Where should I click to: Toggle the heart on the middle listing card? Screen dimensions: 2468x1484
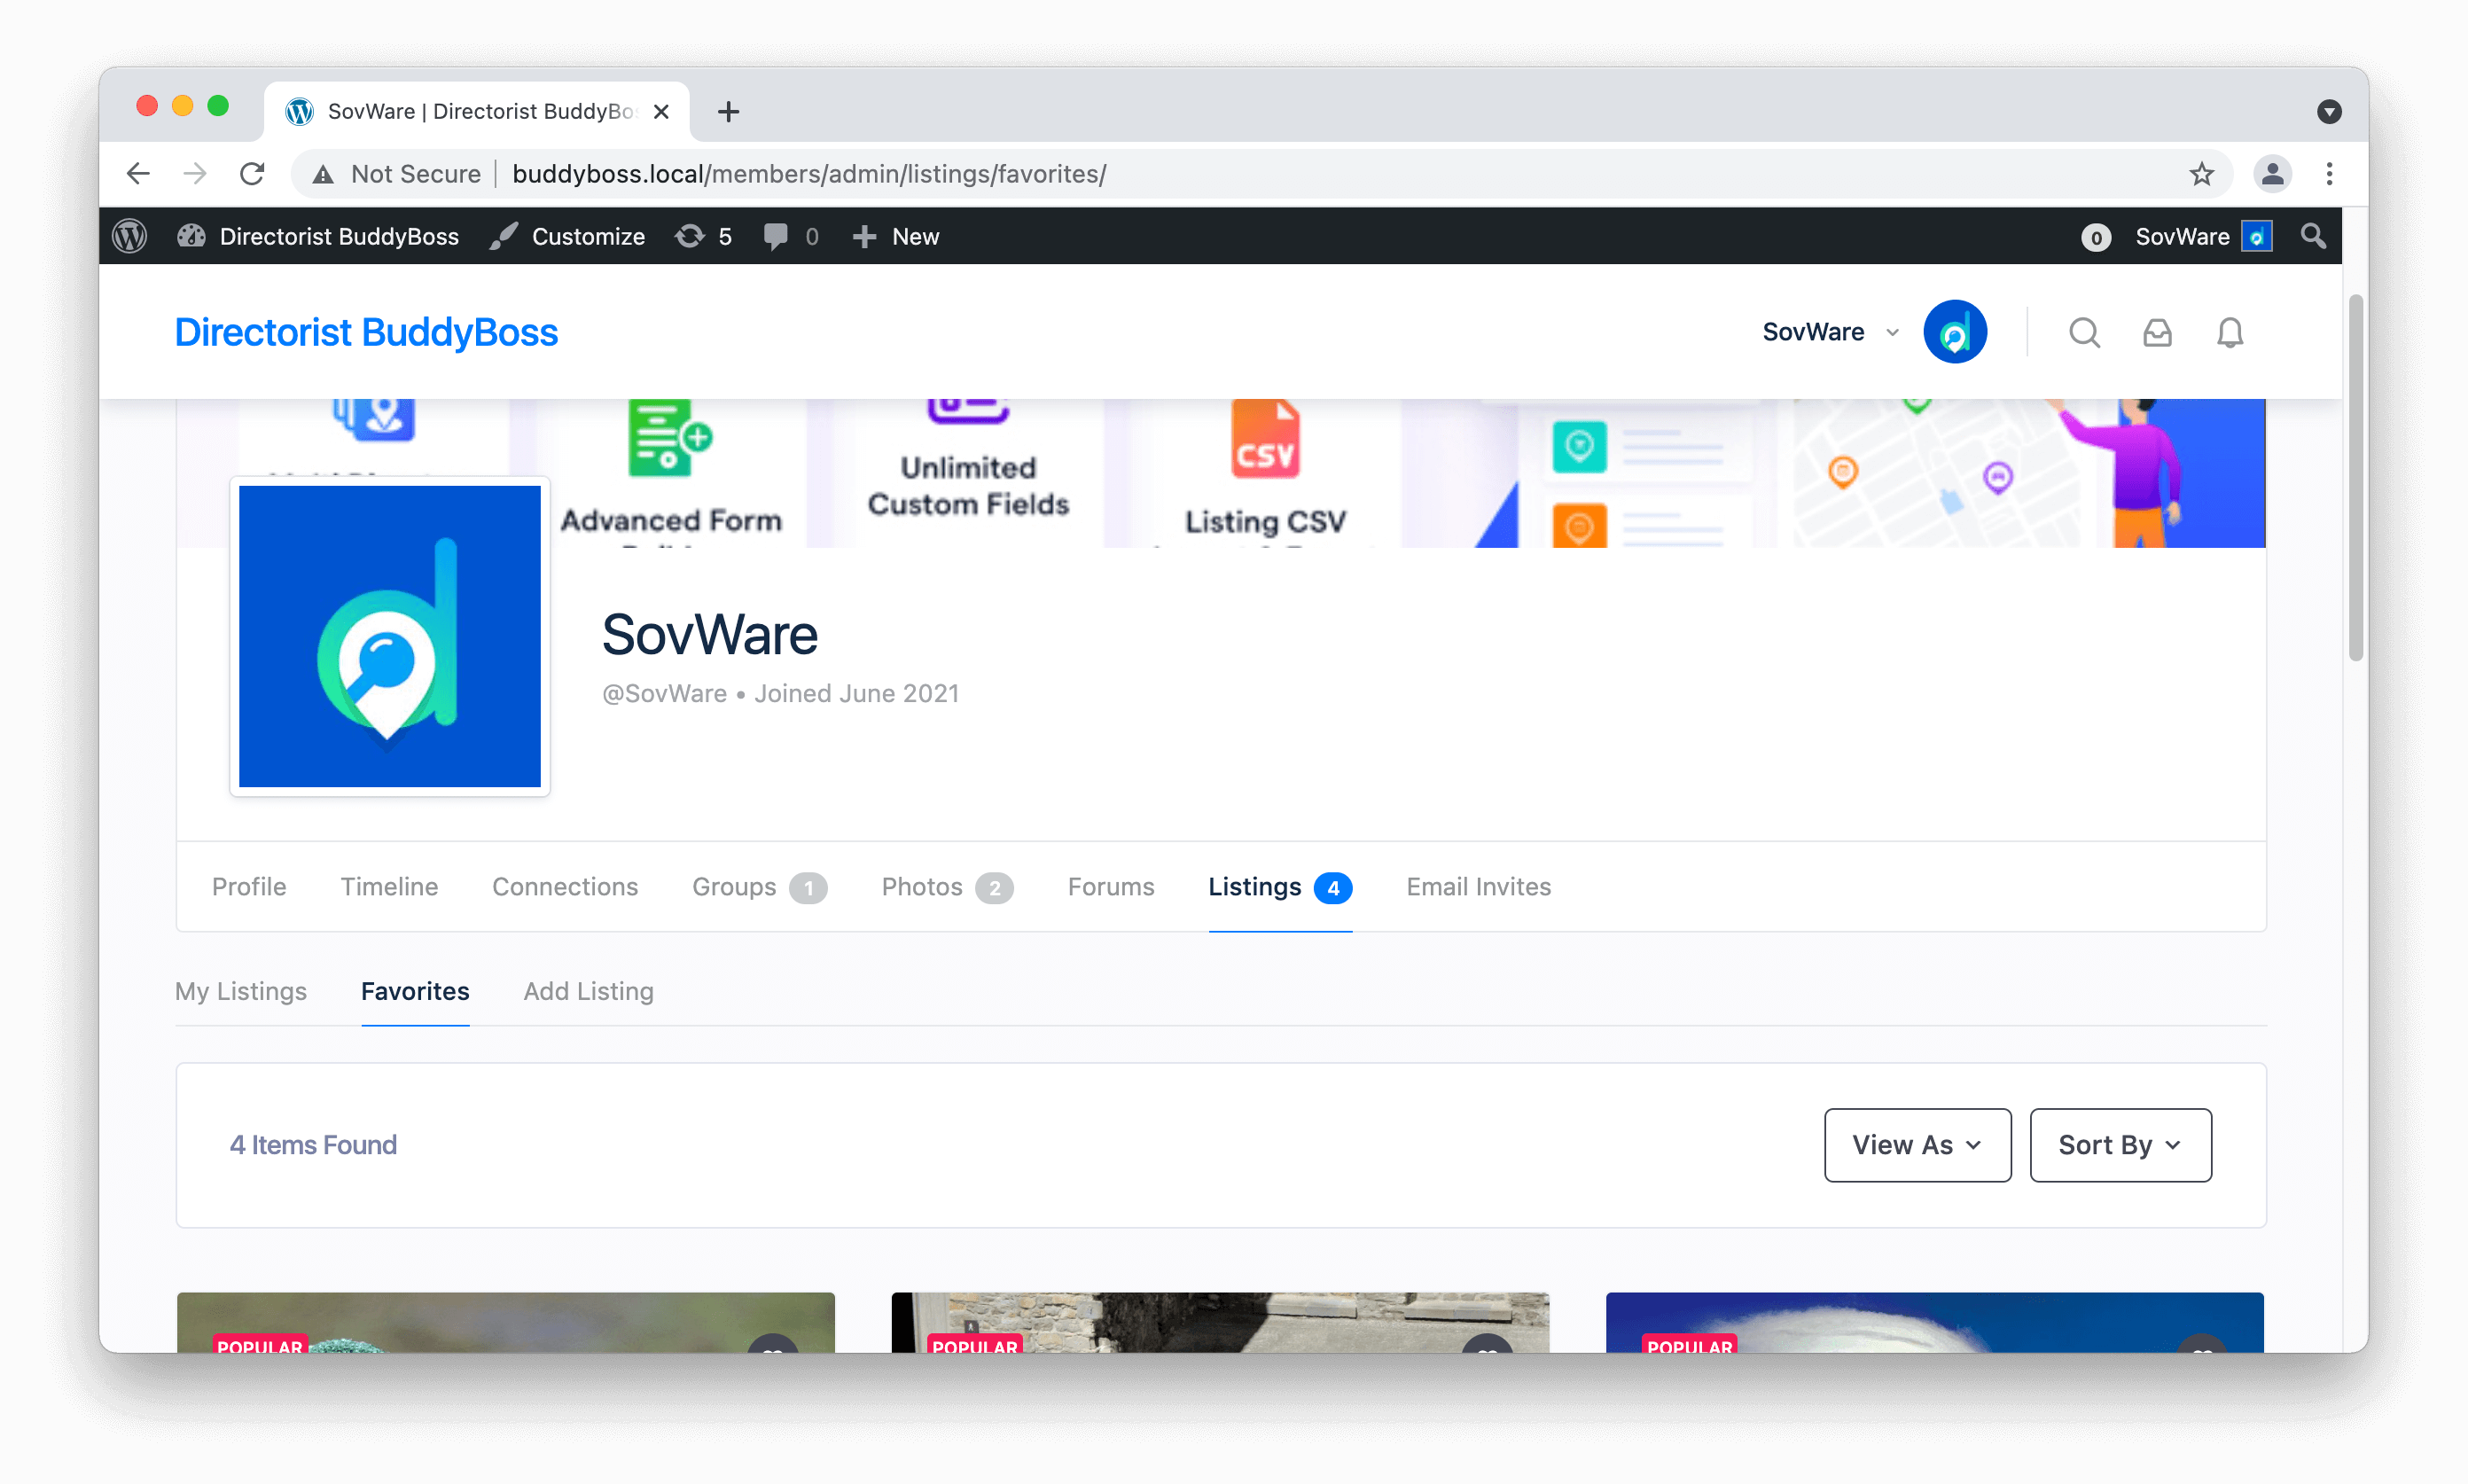pyautogui.click(x=1489, y=1354)
